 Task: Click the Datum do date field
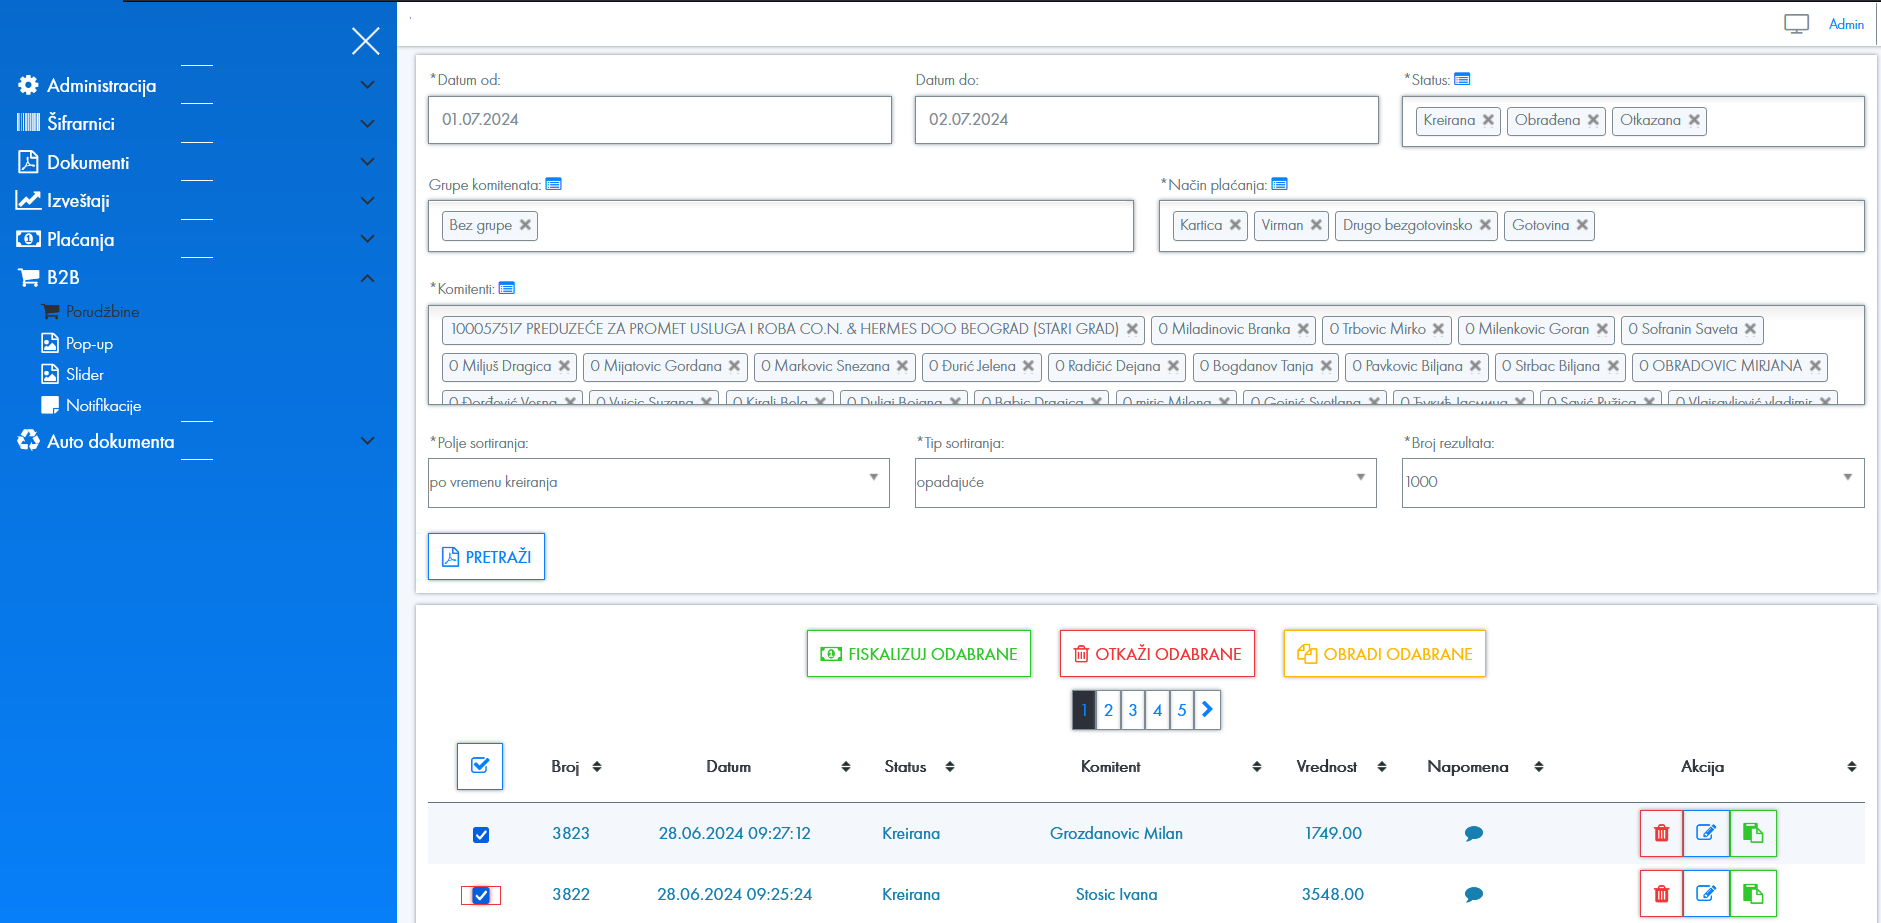tap(1146, 120)
